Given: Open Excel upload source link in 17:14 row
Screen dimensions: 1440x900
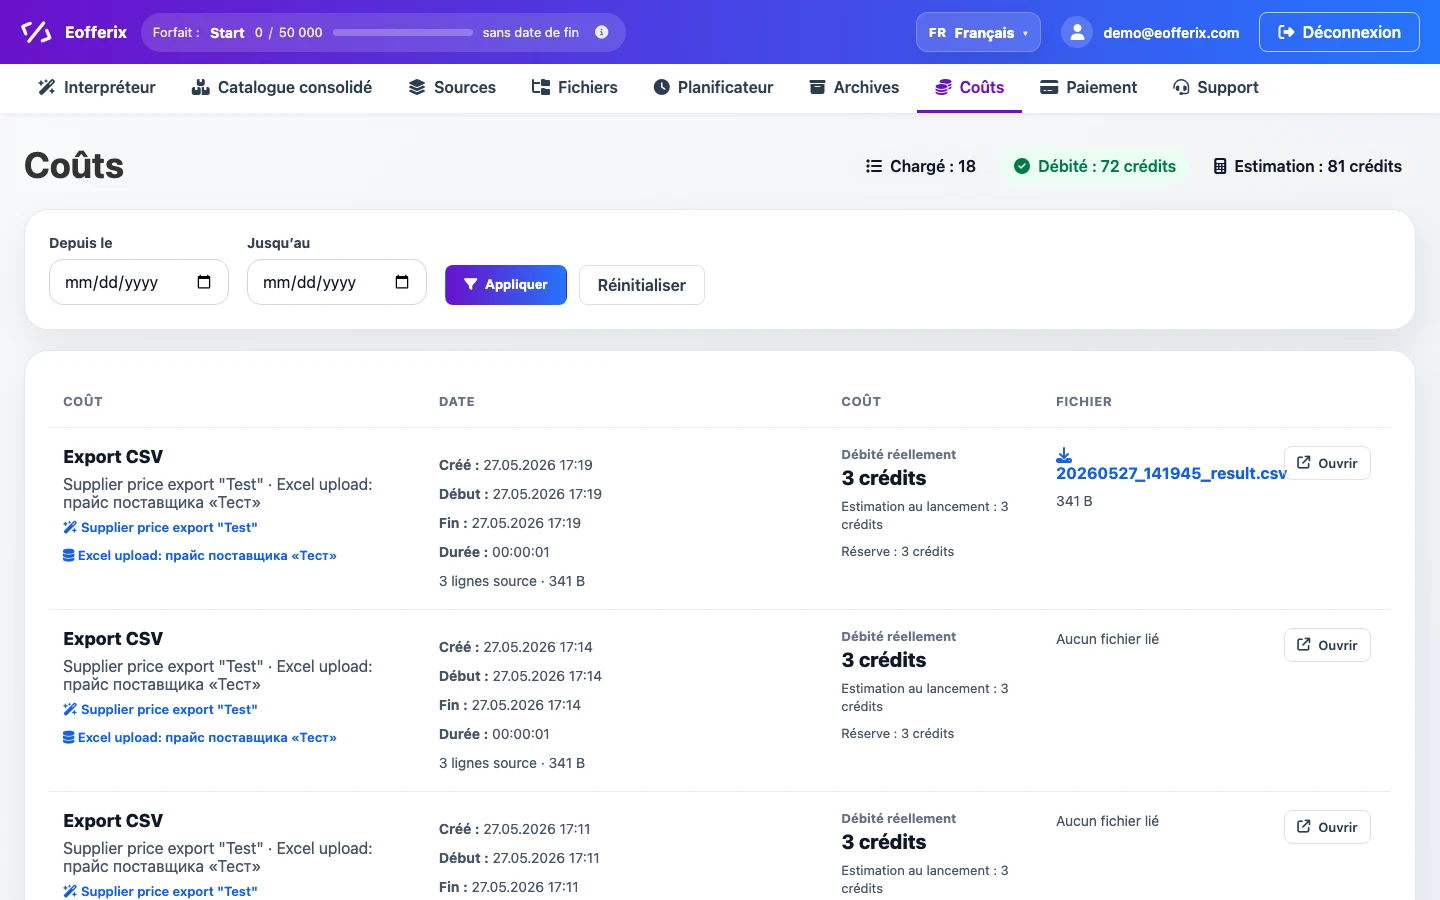Looking at the screenshot, I should [200, 737].
